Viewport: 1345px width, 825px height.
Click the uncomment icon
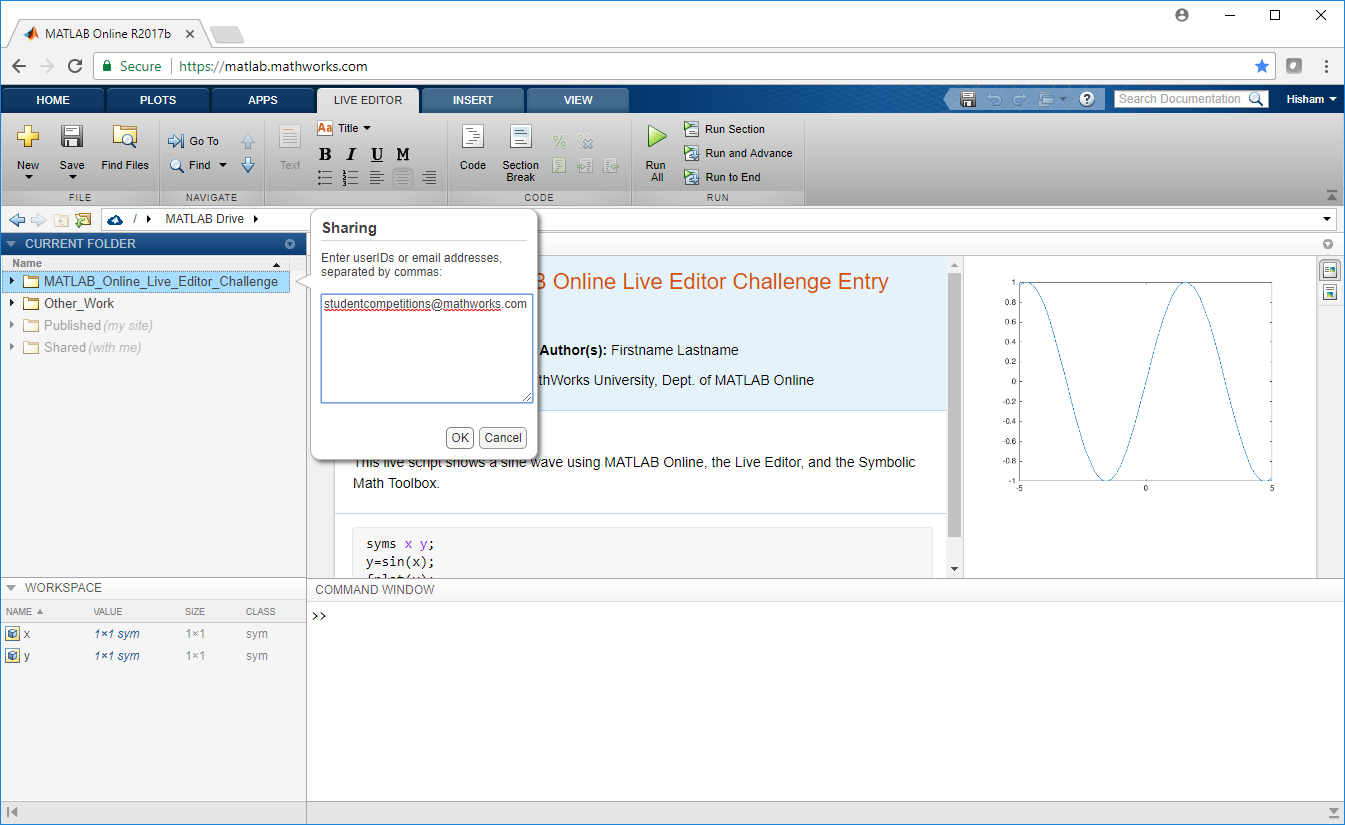click(x=586, y=142)
